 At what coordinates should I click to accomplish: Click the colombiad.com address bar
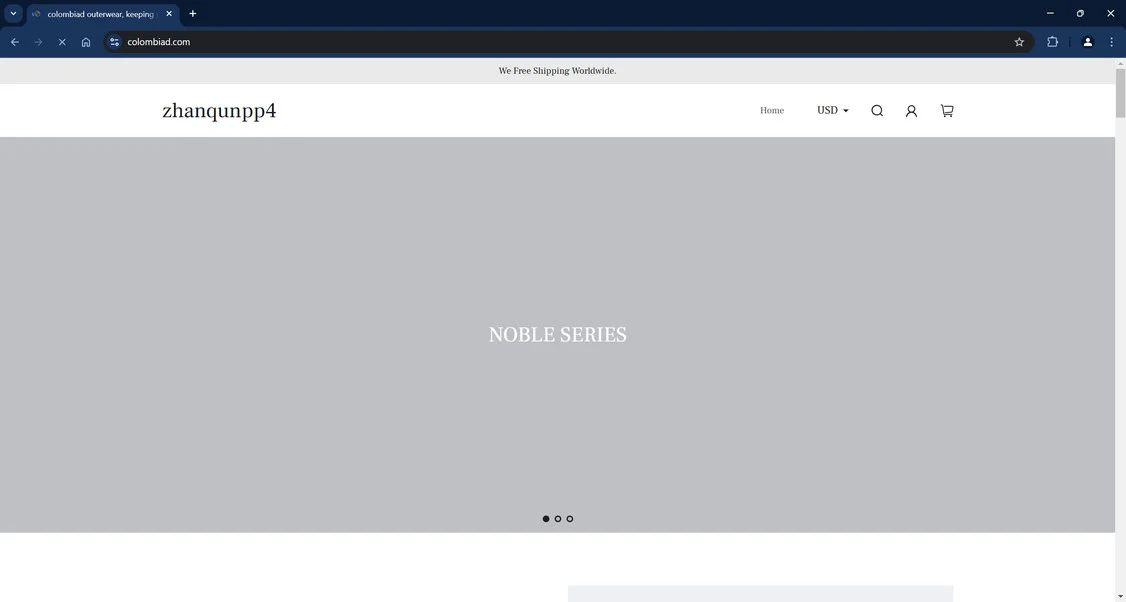pyautogui.click(x=567, y=42)
